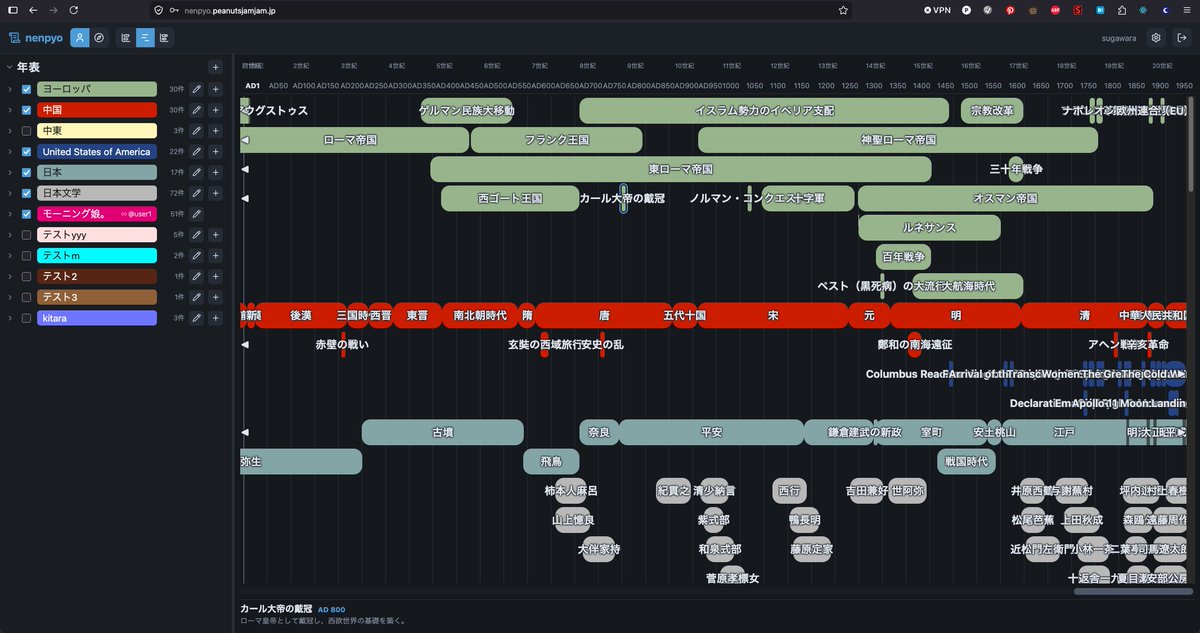
Task: Click the browser address bar
Action: pyautogui.click(x=500, y=10)
